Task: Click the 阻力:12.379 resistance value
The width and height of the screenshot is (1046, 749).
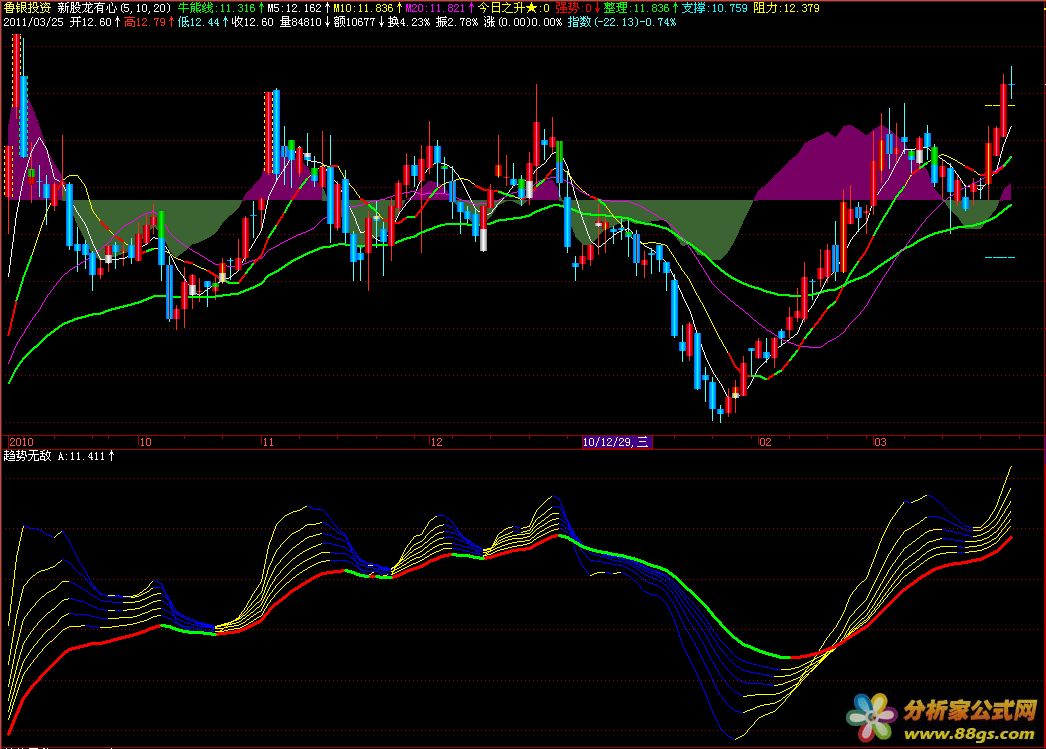Action: 786,8
